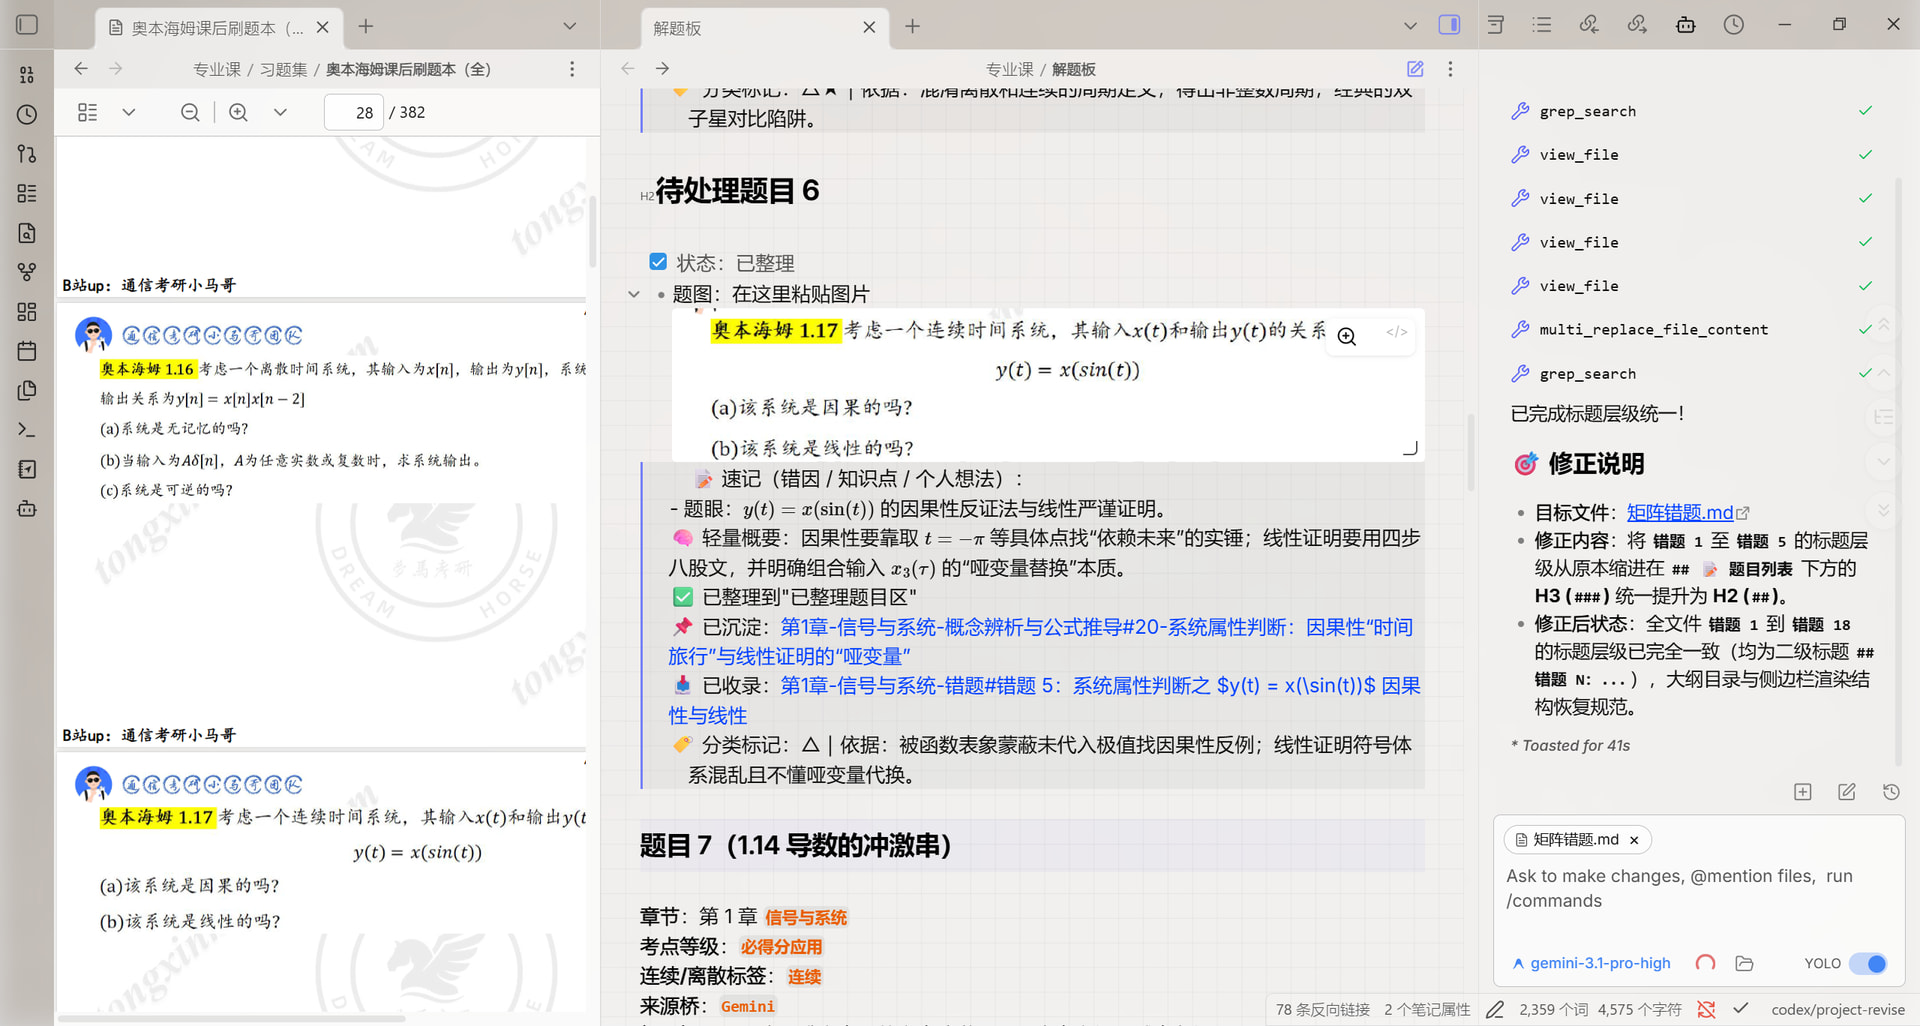Open the outgoing links icon in right sidebar
This screenshot has height=1026, width=1920.
pyautogui.click(x=1637, y=25)
